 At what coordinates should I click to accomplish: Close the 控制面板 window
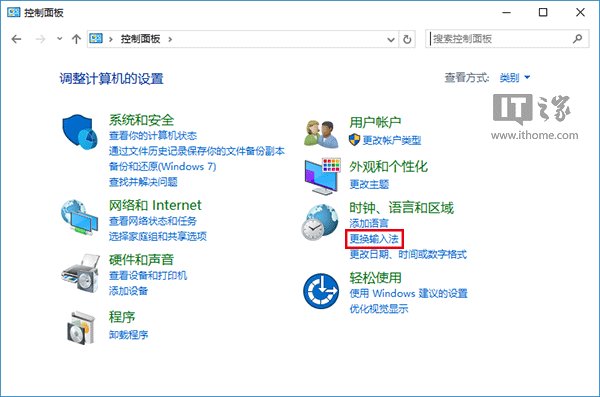click(x=580, y=12)
